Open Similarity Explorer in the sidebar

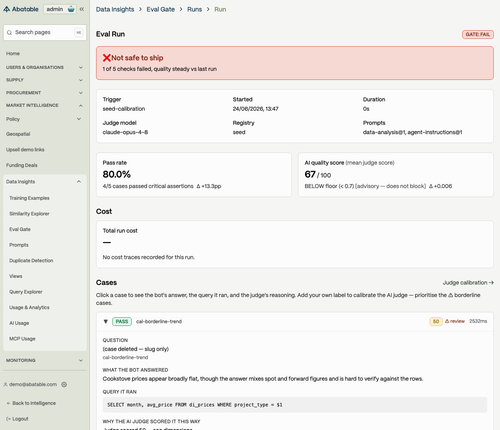point(29,214)
